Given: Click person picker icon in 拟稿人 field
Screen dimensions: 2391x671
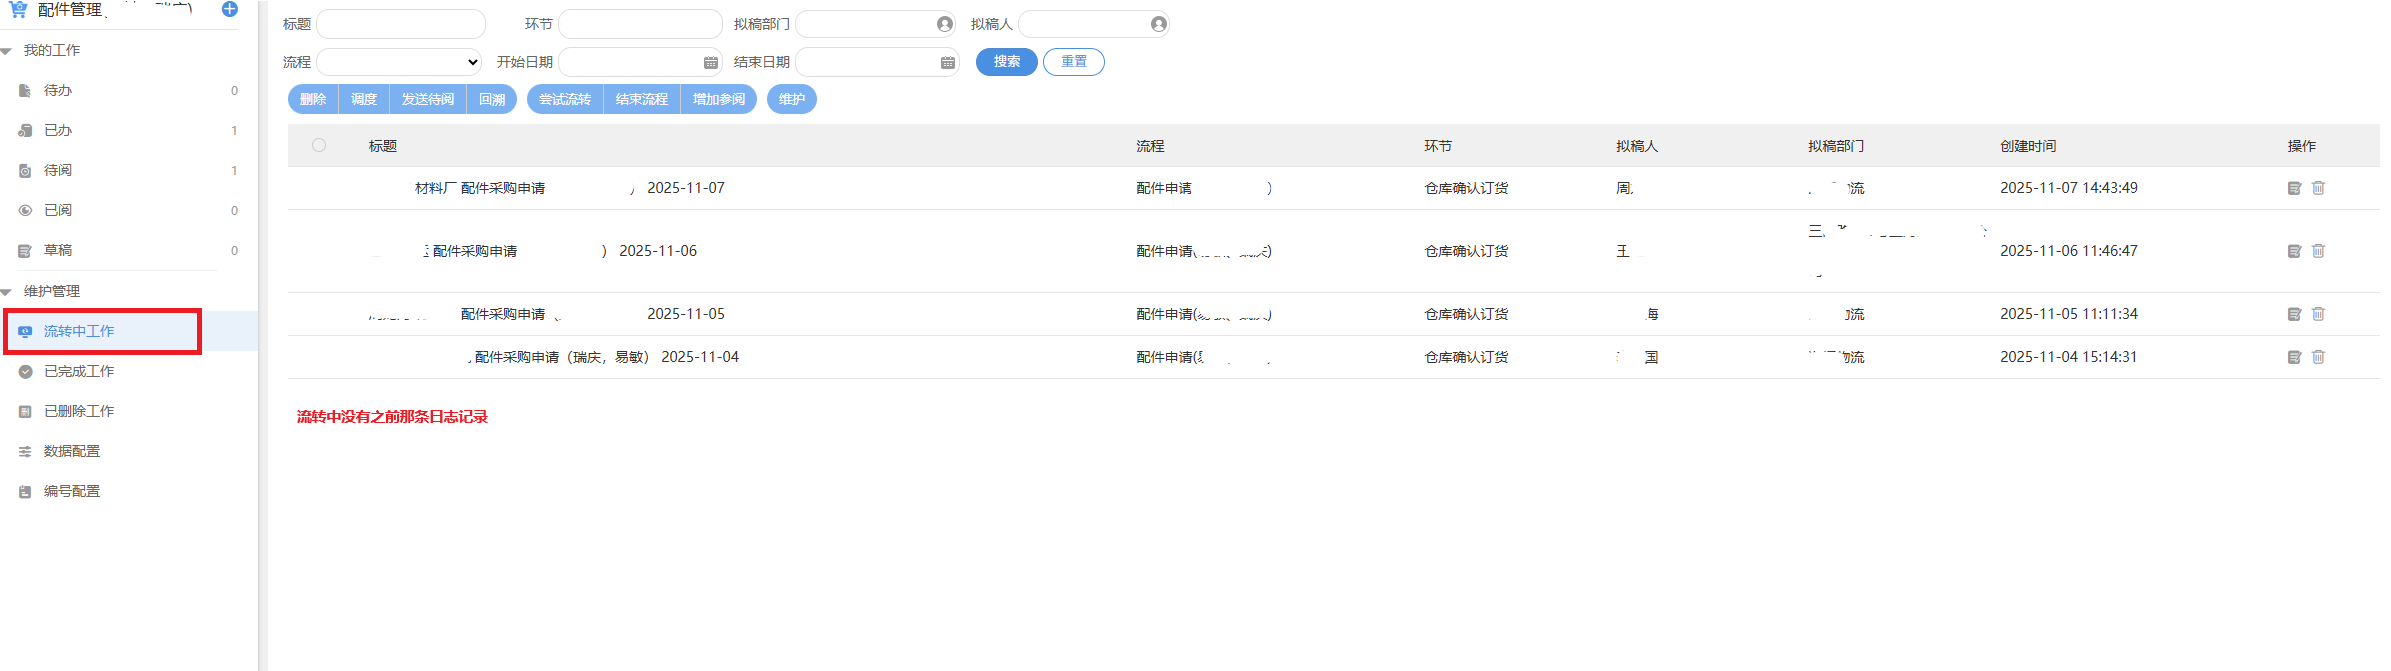Looking at the screenshot, I should coord(1158,24).
